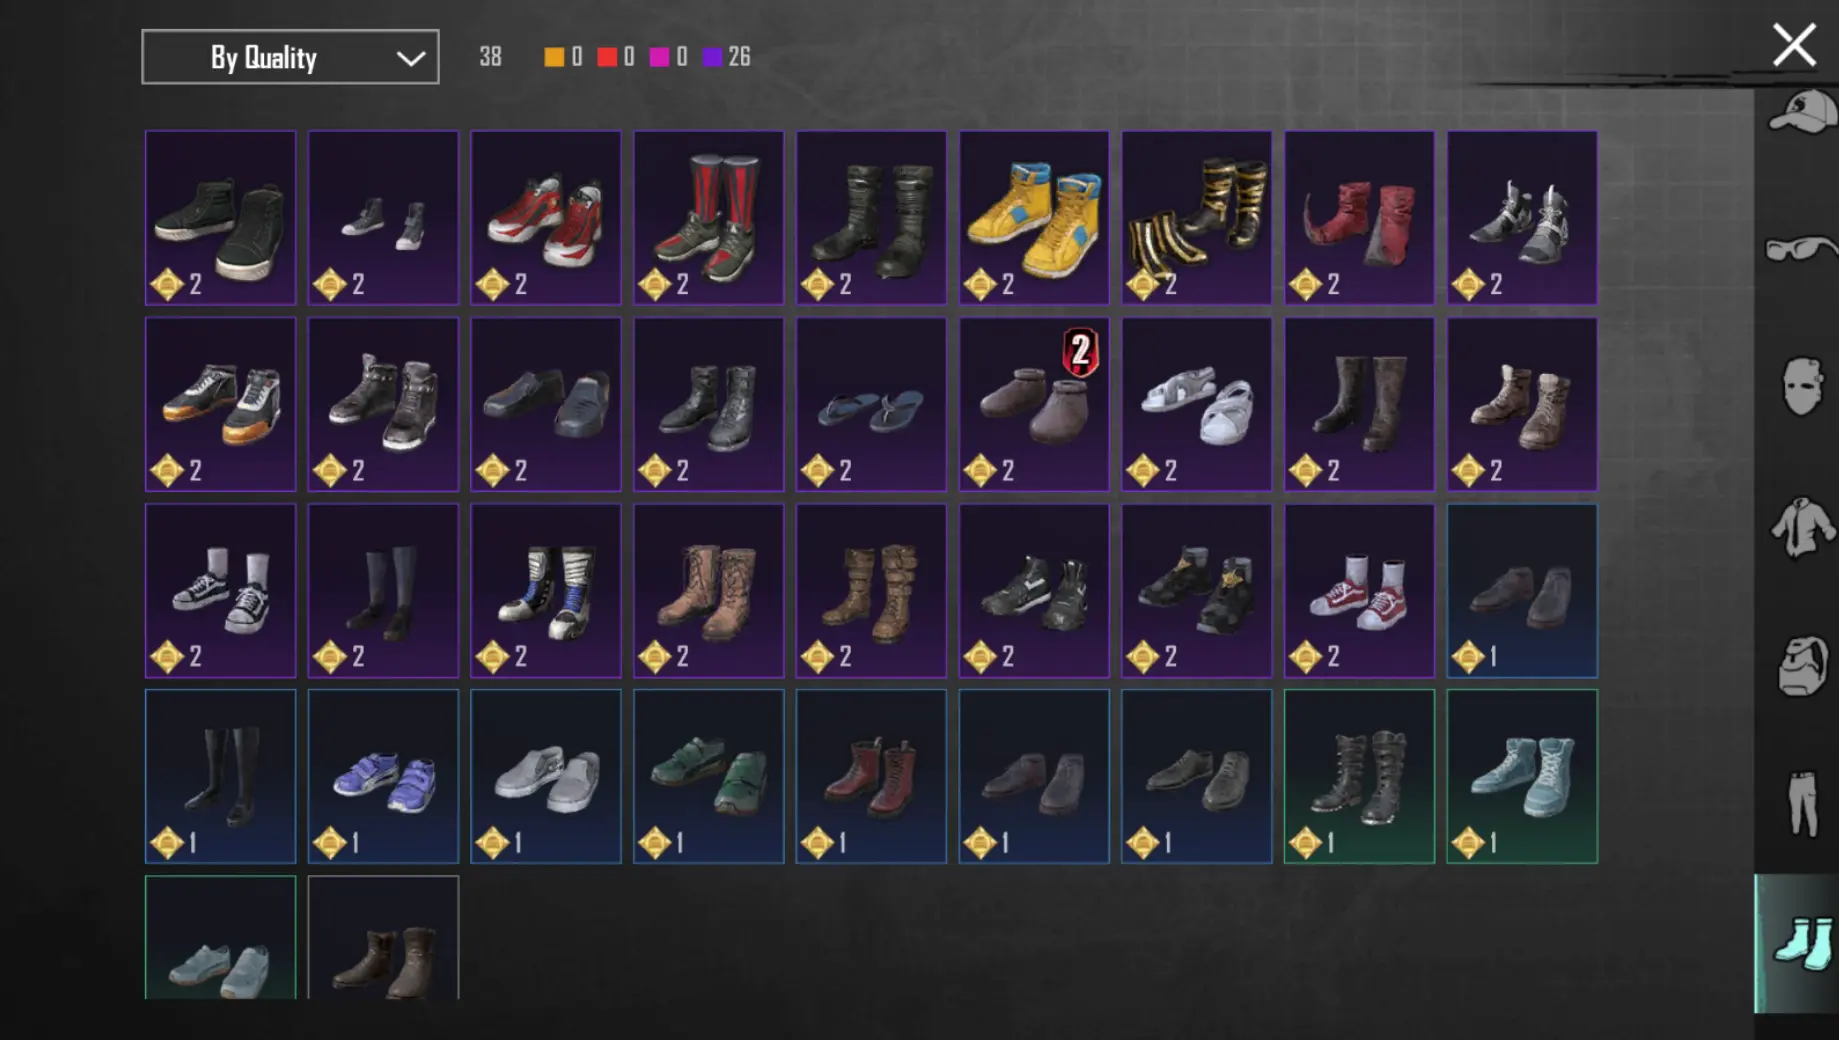
Task: Click the dropdown chevron next to By Quality
Action: (411, 58)
